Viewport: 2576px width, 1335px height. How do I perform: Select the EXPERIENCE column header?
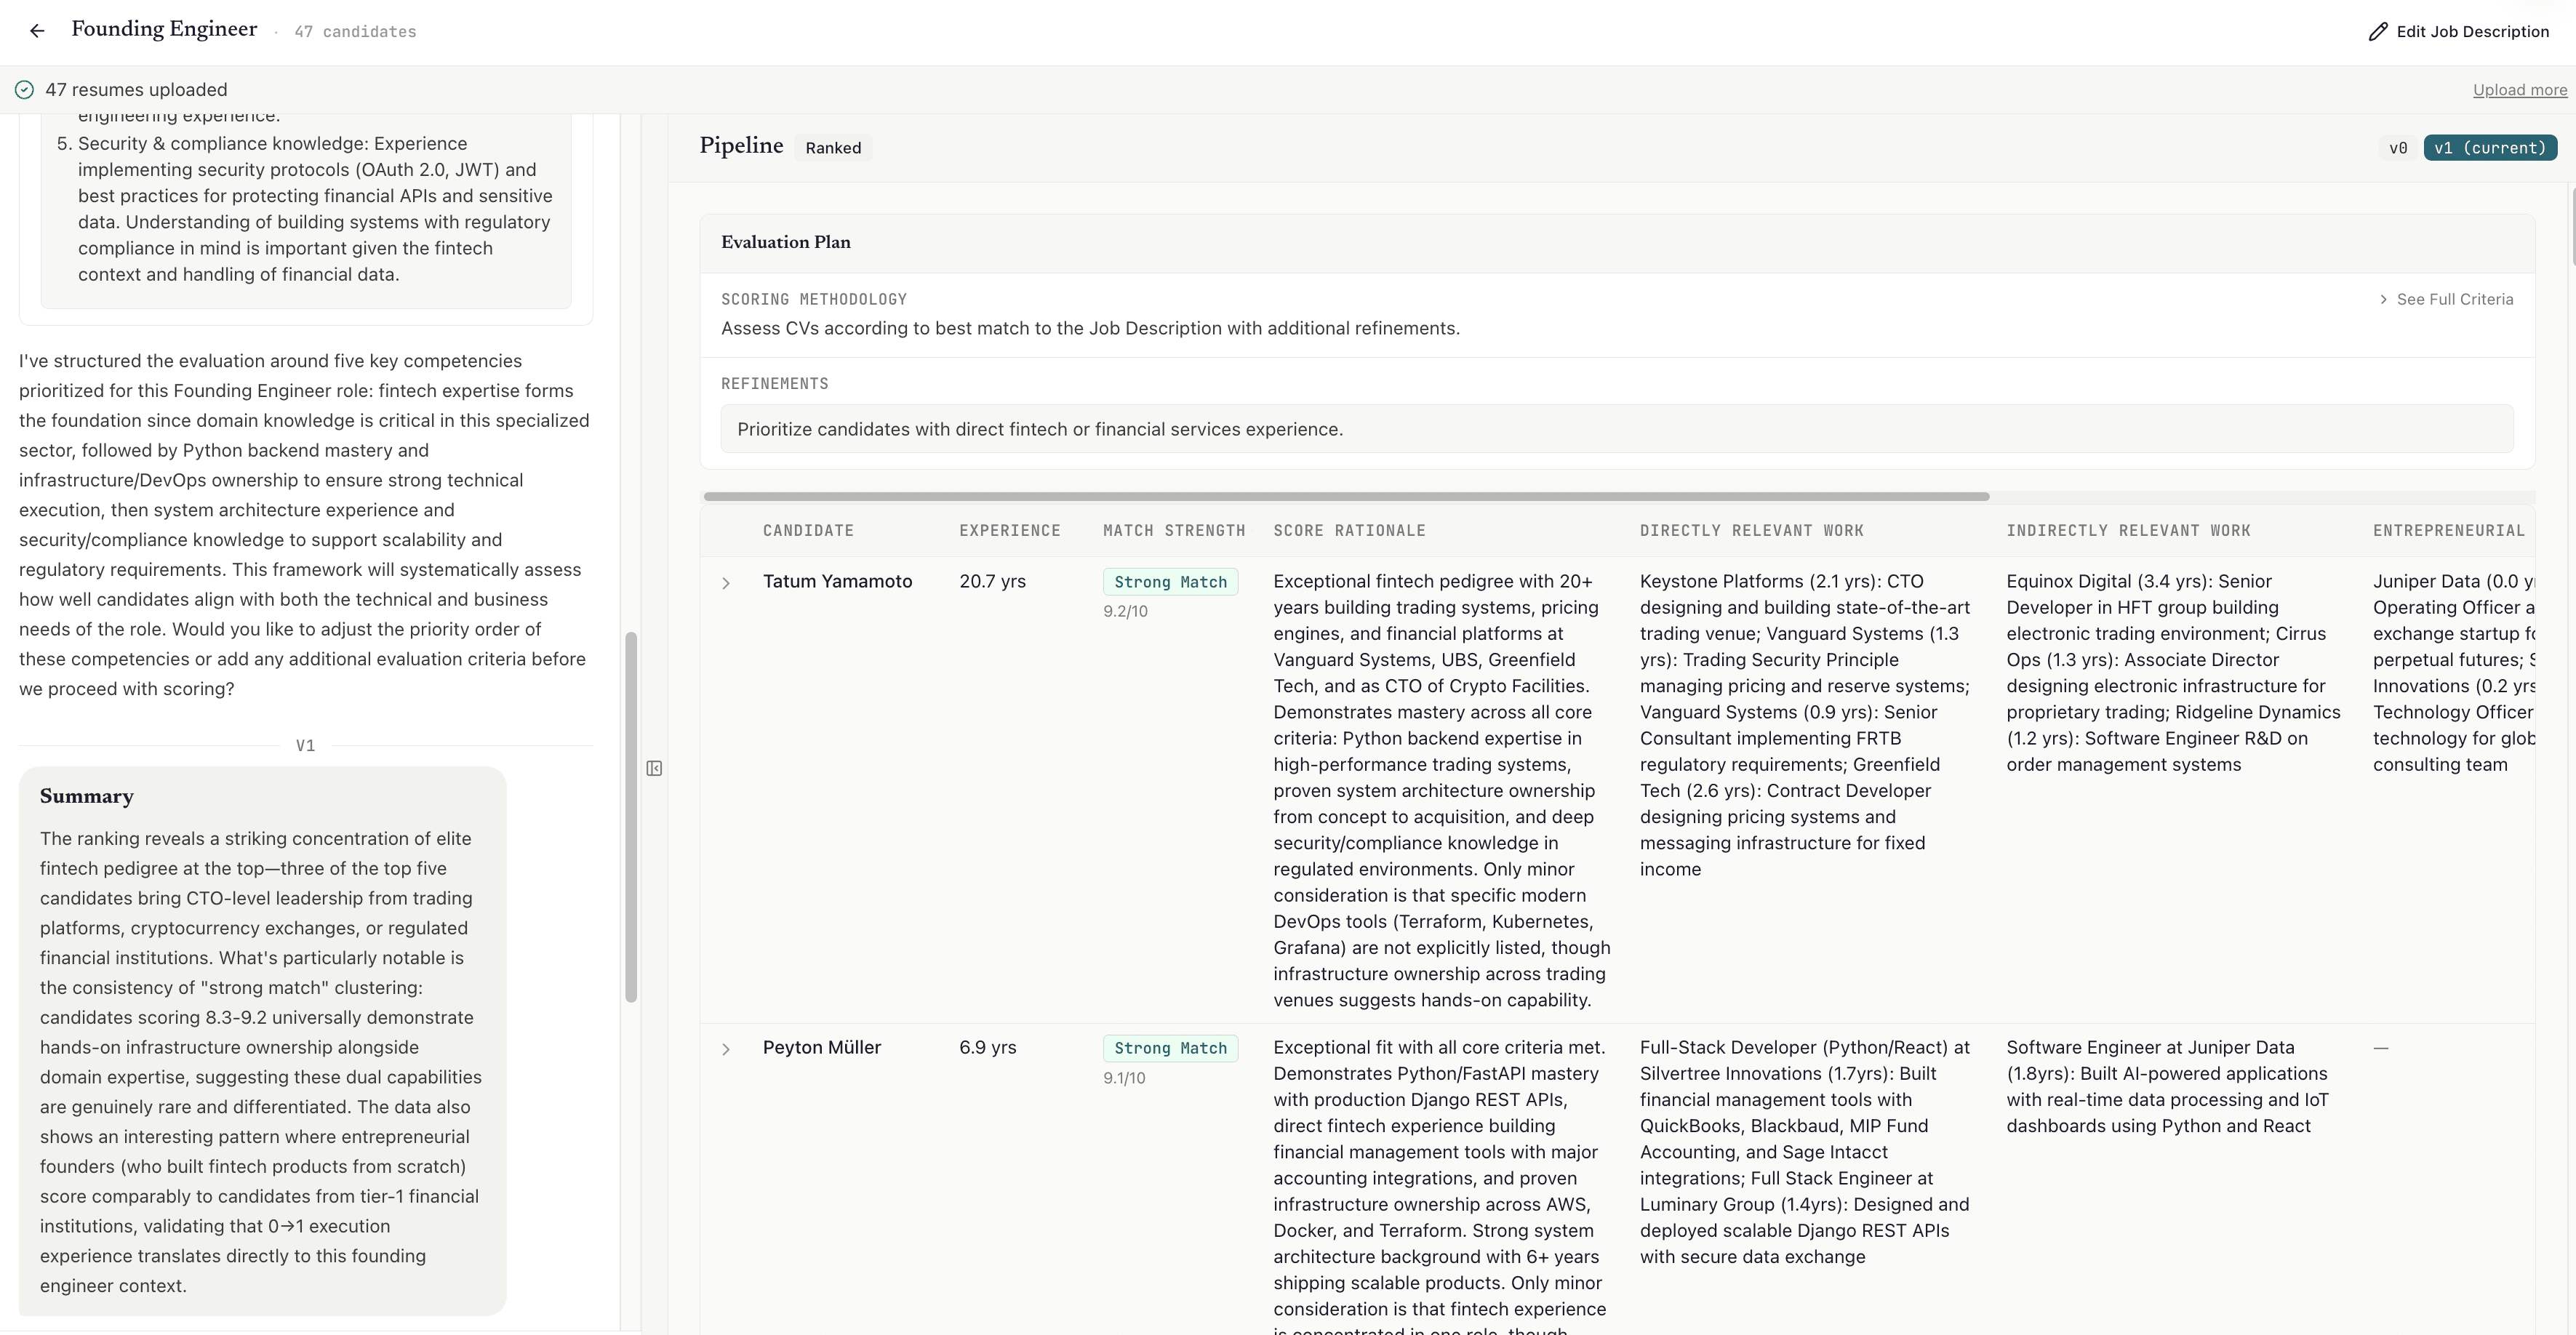click(1009, 530)
